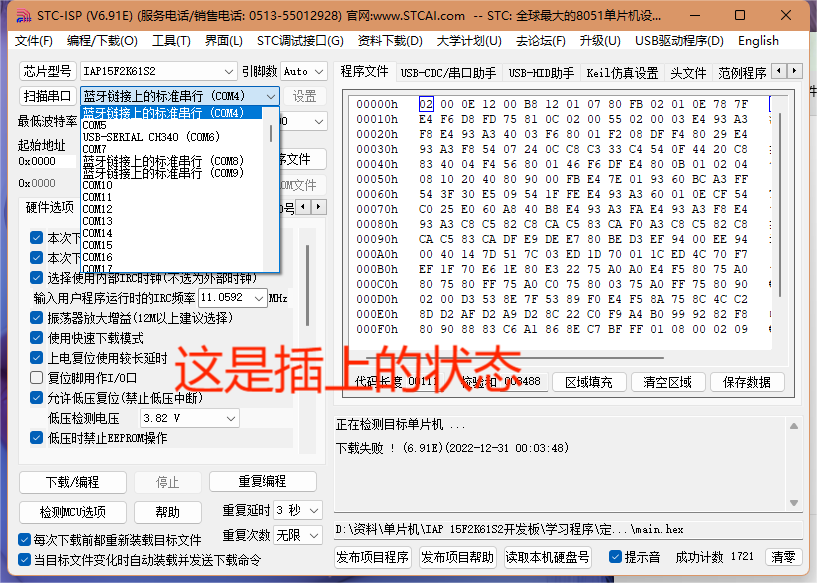Open the 升级(U) menu
This screenshot has height=583, width=817.
[x=600, y=41]
